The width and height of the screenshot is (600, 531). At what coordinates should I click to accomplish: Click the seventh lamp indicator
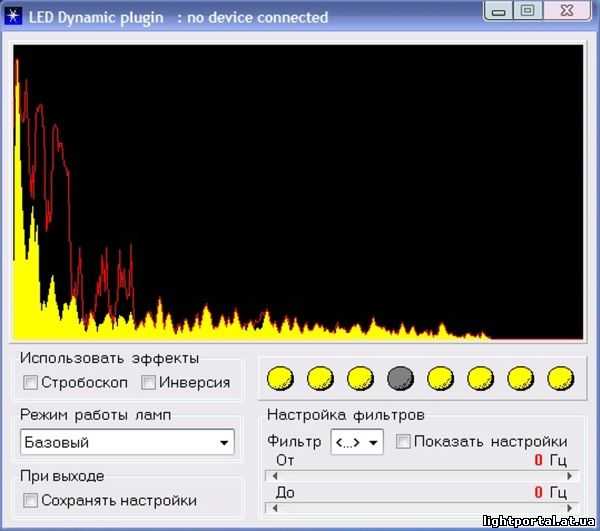pos(520,378)
